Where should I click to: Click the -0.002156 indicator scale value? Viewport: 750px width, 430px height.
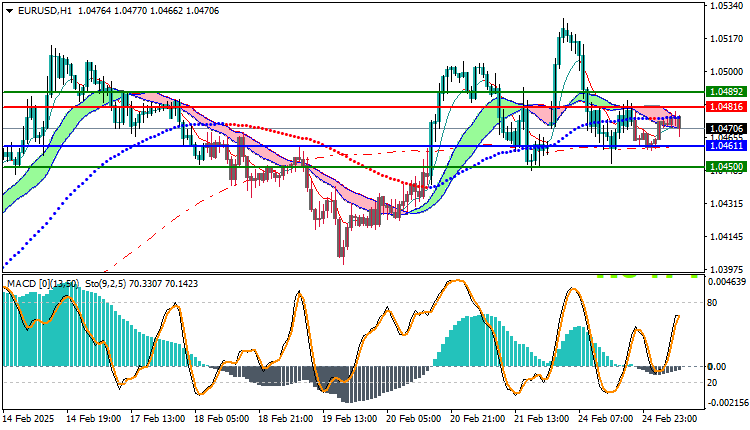pos(727,403)
